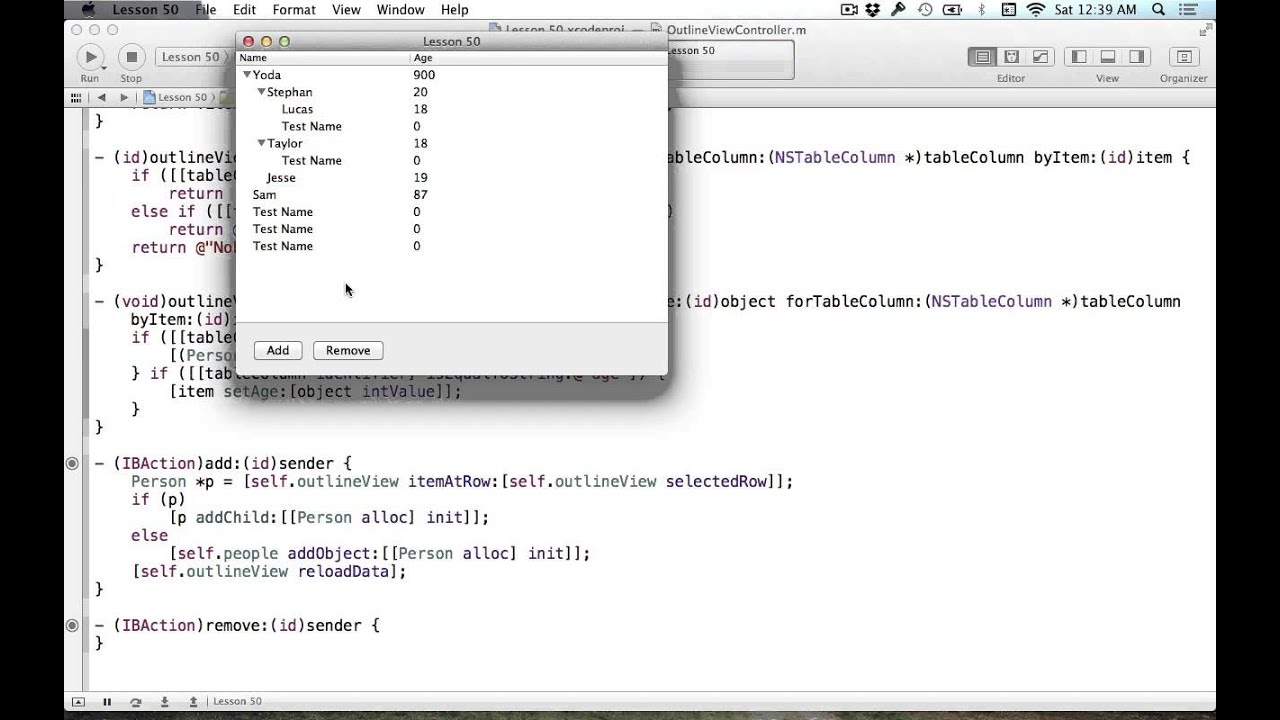The width and height of the screenshot is (1280, 720).
Task: Open Spotlight search in menu bar
Action: click(x=1158, y=10)
